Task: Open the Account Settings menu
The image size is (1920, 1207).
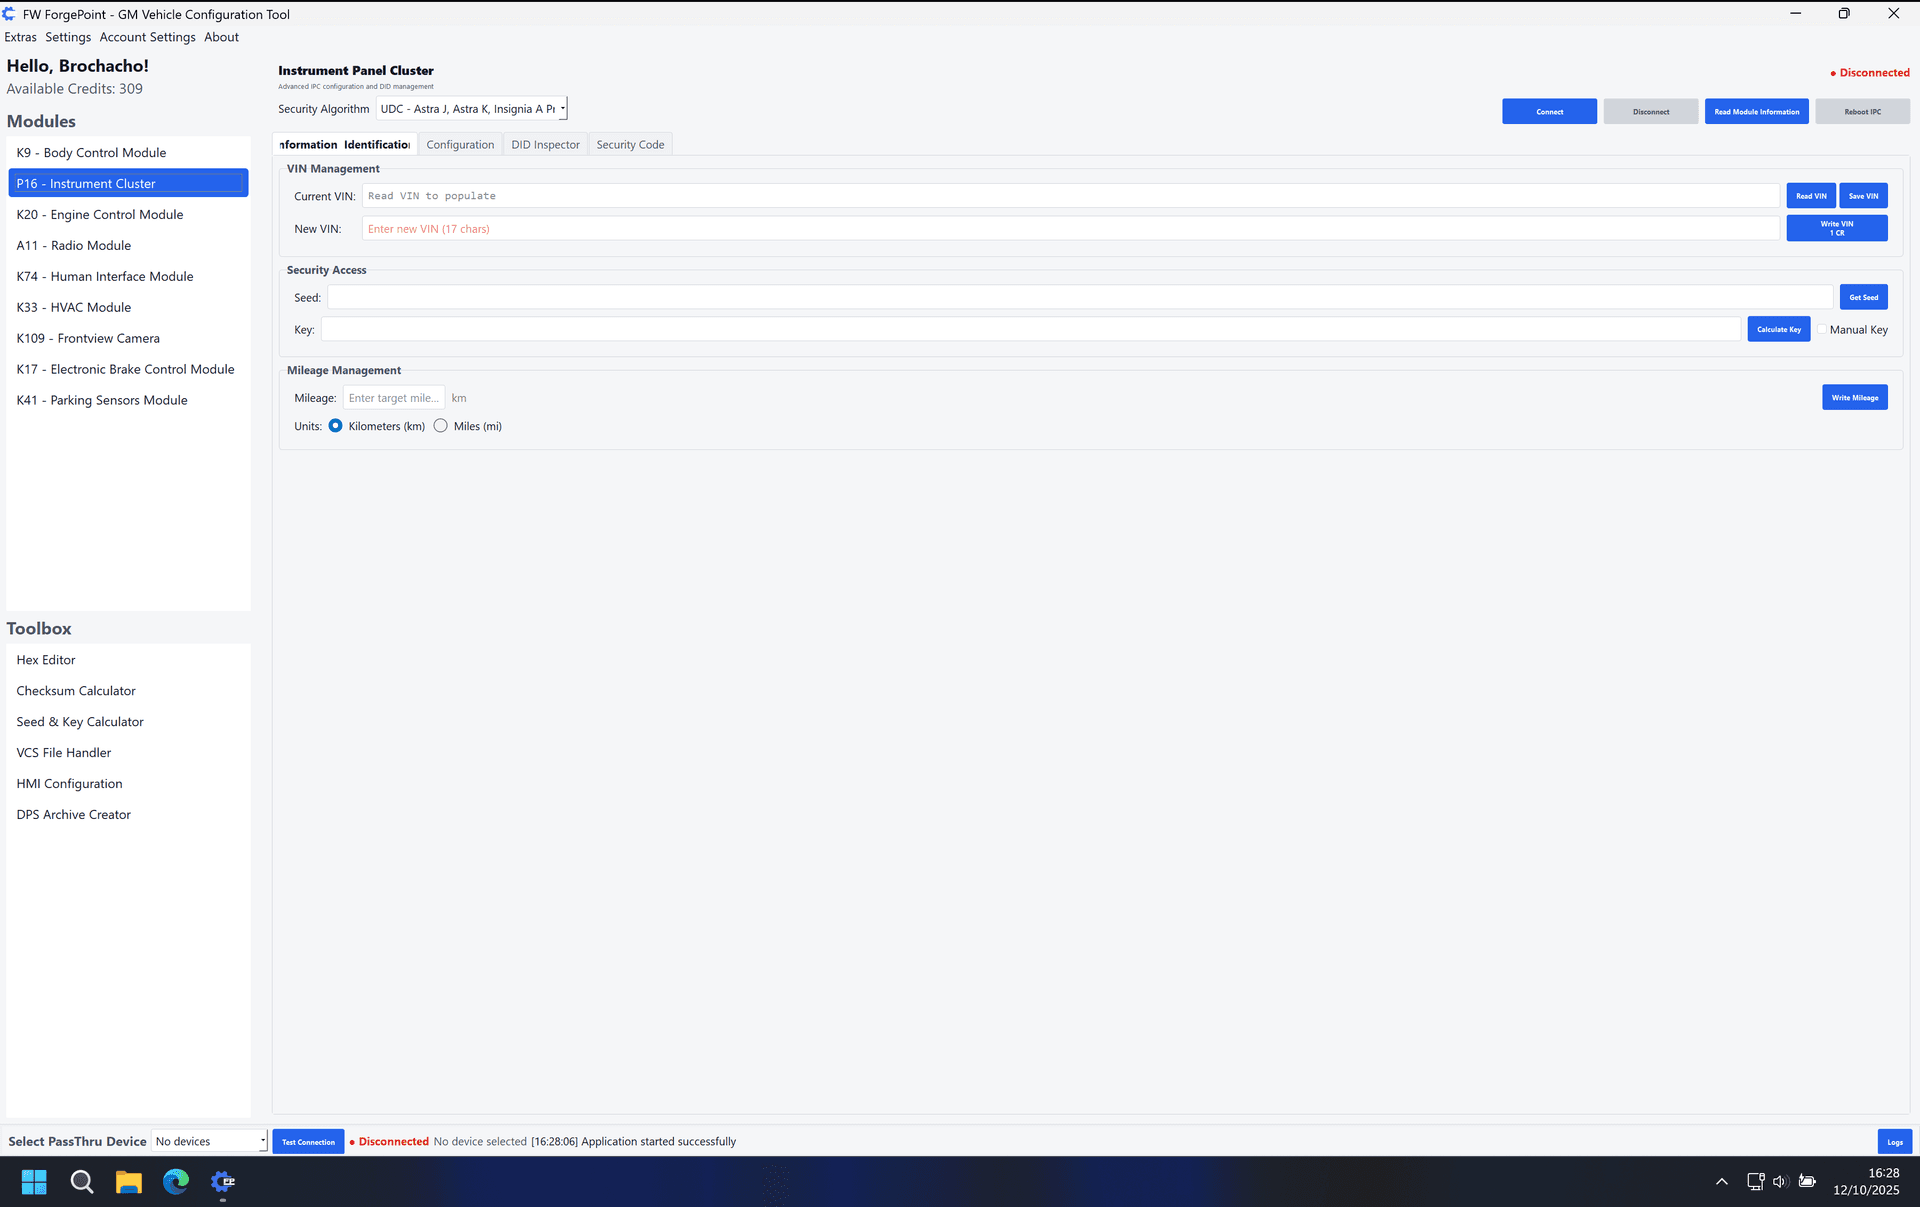Action: [147, 37]
